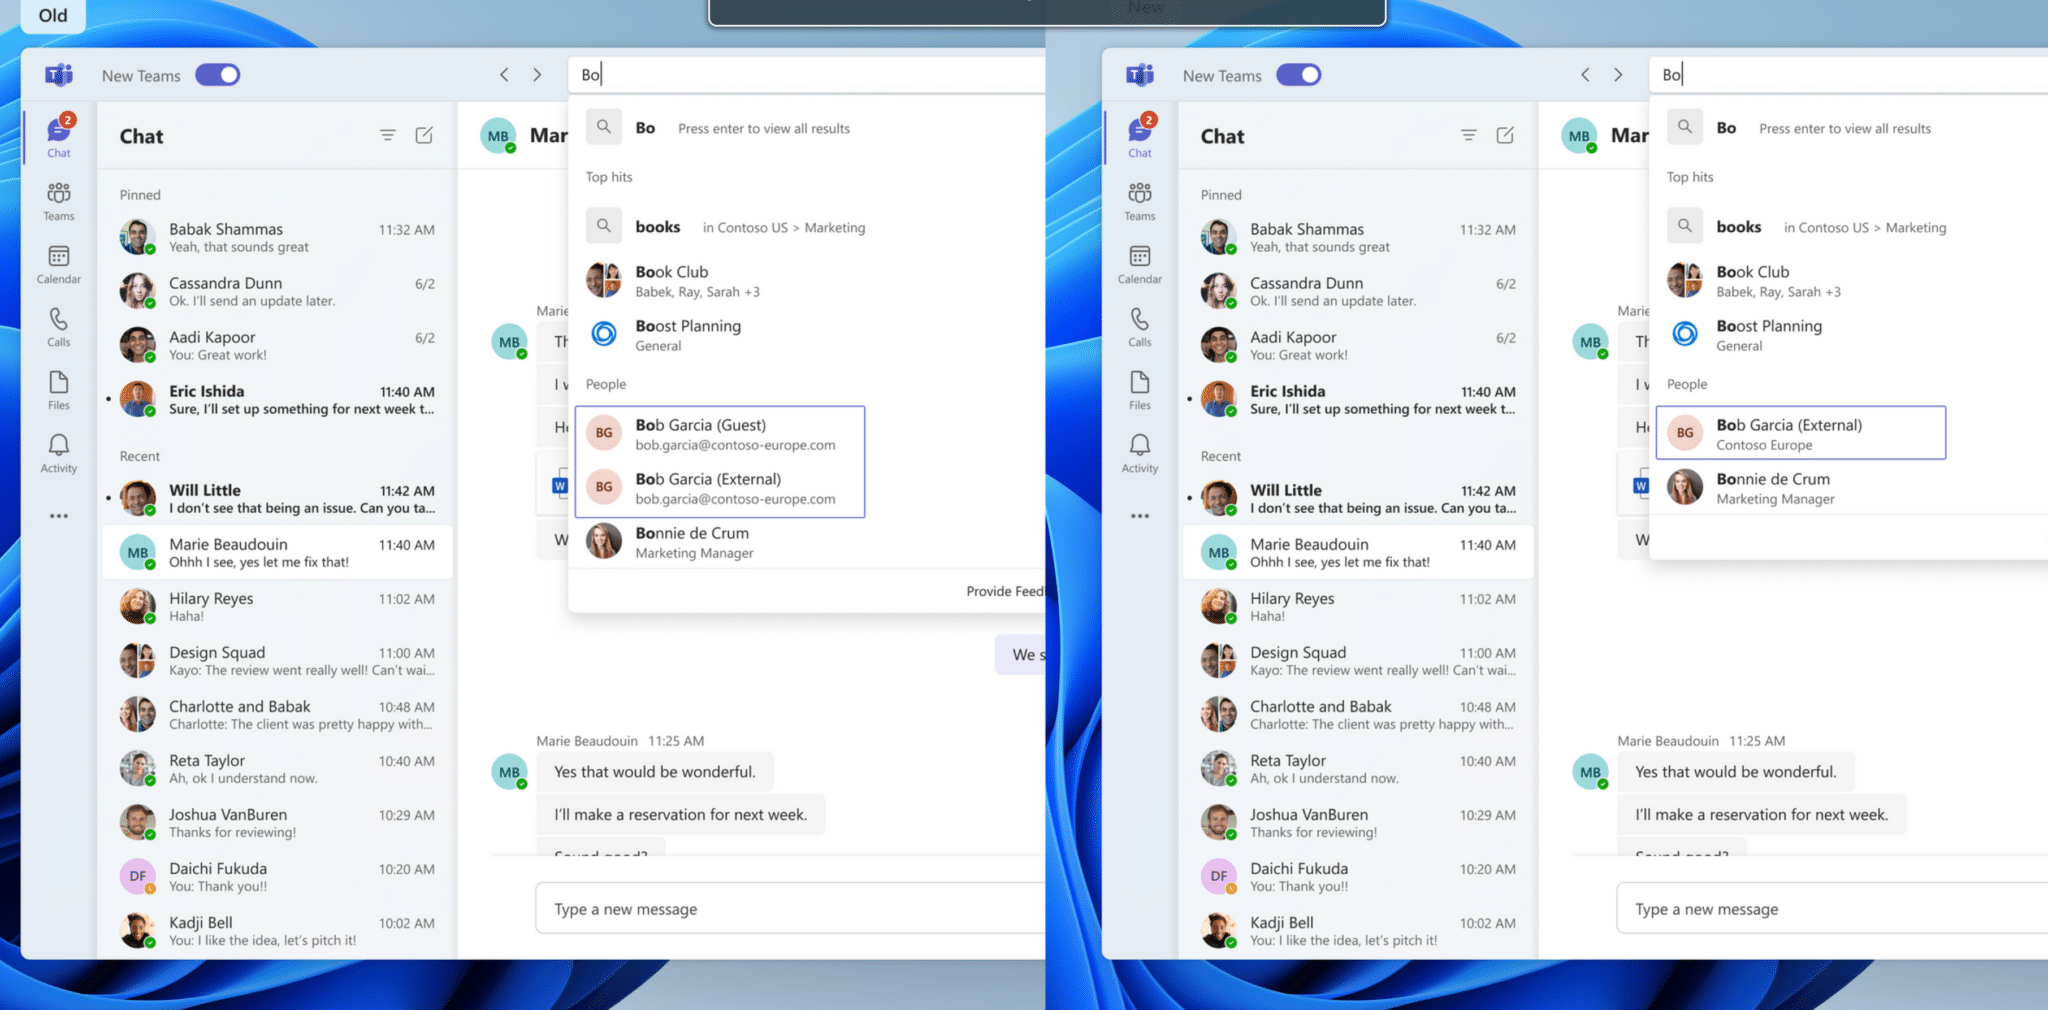The height and width of the screenshot is (1010, 2048).
Task: Open Will Little chat in left window
Action: pos(277,498)
